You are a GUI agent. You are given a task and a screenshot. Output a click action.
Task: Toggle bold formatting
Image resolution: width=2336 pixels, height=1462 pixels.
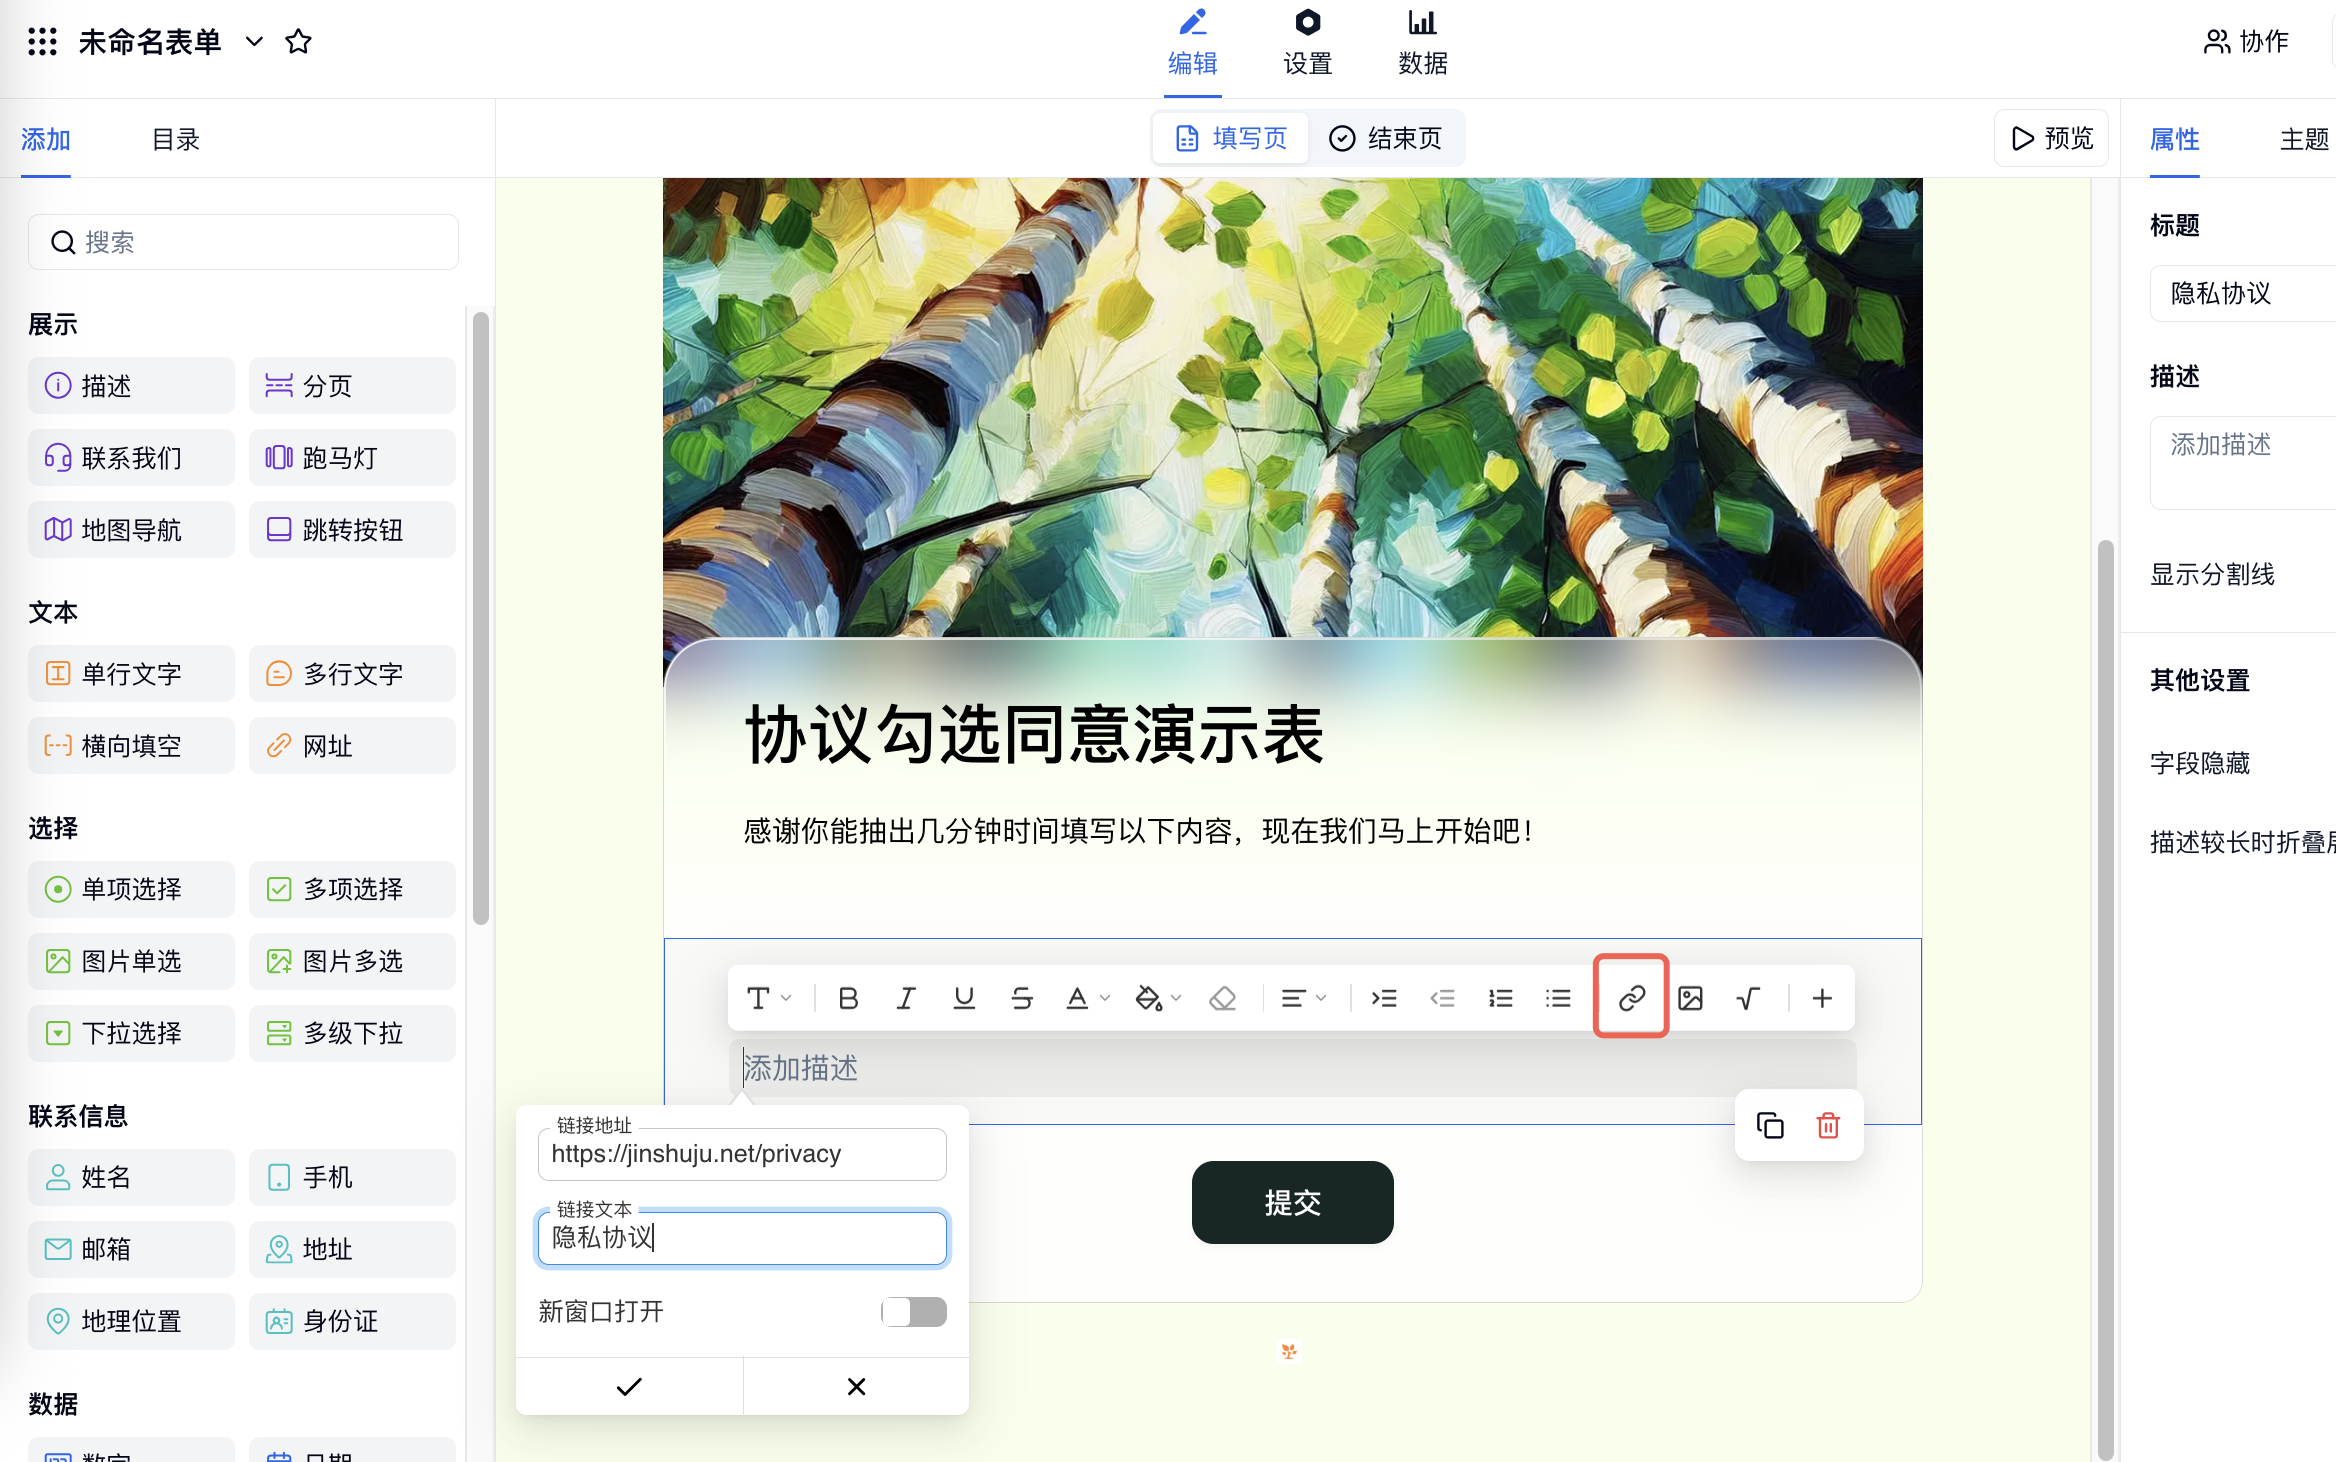[x=848, y=998]
